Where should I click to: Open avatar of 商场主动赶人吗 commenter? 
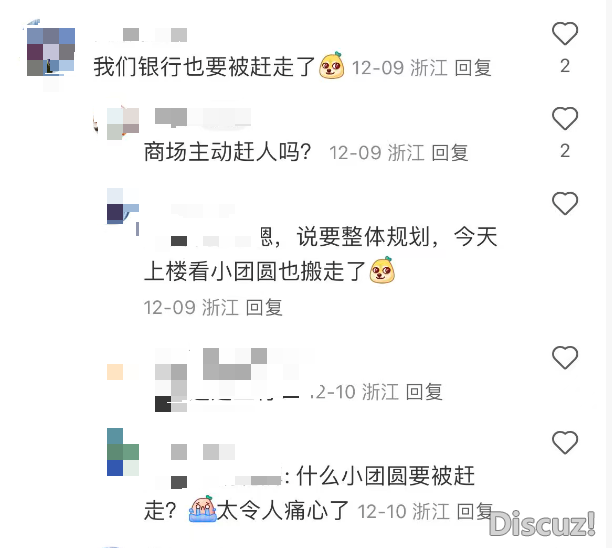click(123, 123)
